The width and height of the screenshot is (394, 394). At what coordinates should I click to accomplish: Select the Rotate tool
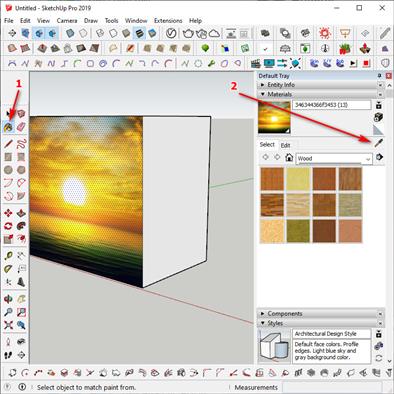point(8,226)
